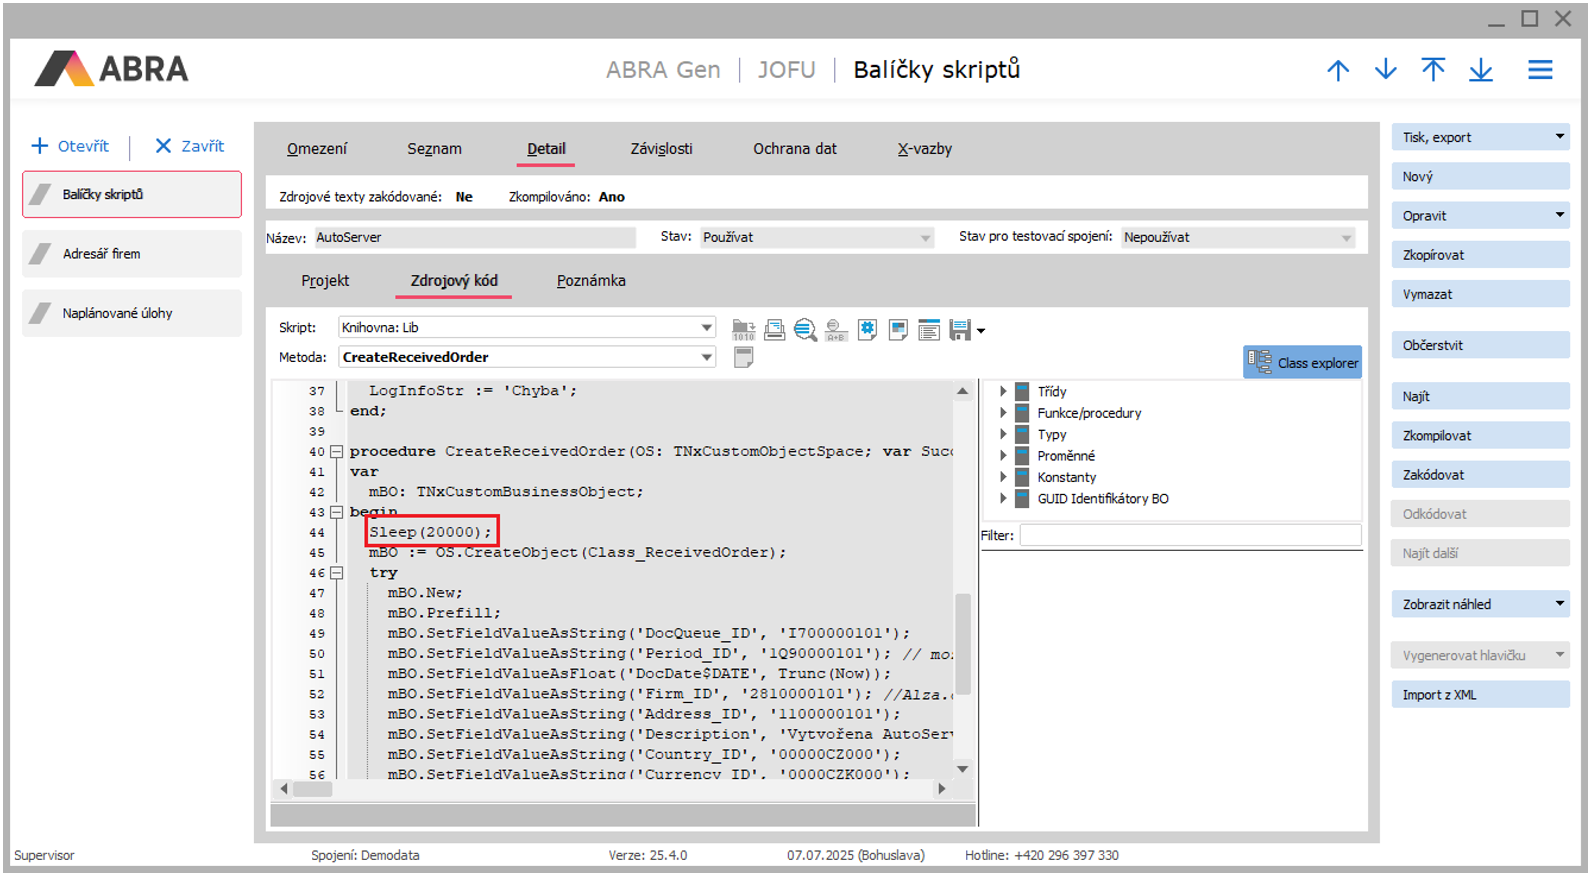Go to previous record with up arrow
The height and width of the screenshot is (876, 1589).
(x=1338, y=70)
